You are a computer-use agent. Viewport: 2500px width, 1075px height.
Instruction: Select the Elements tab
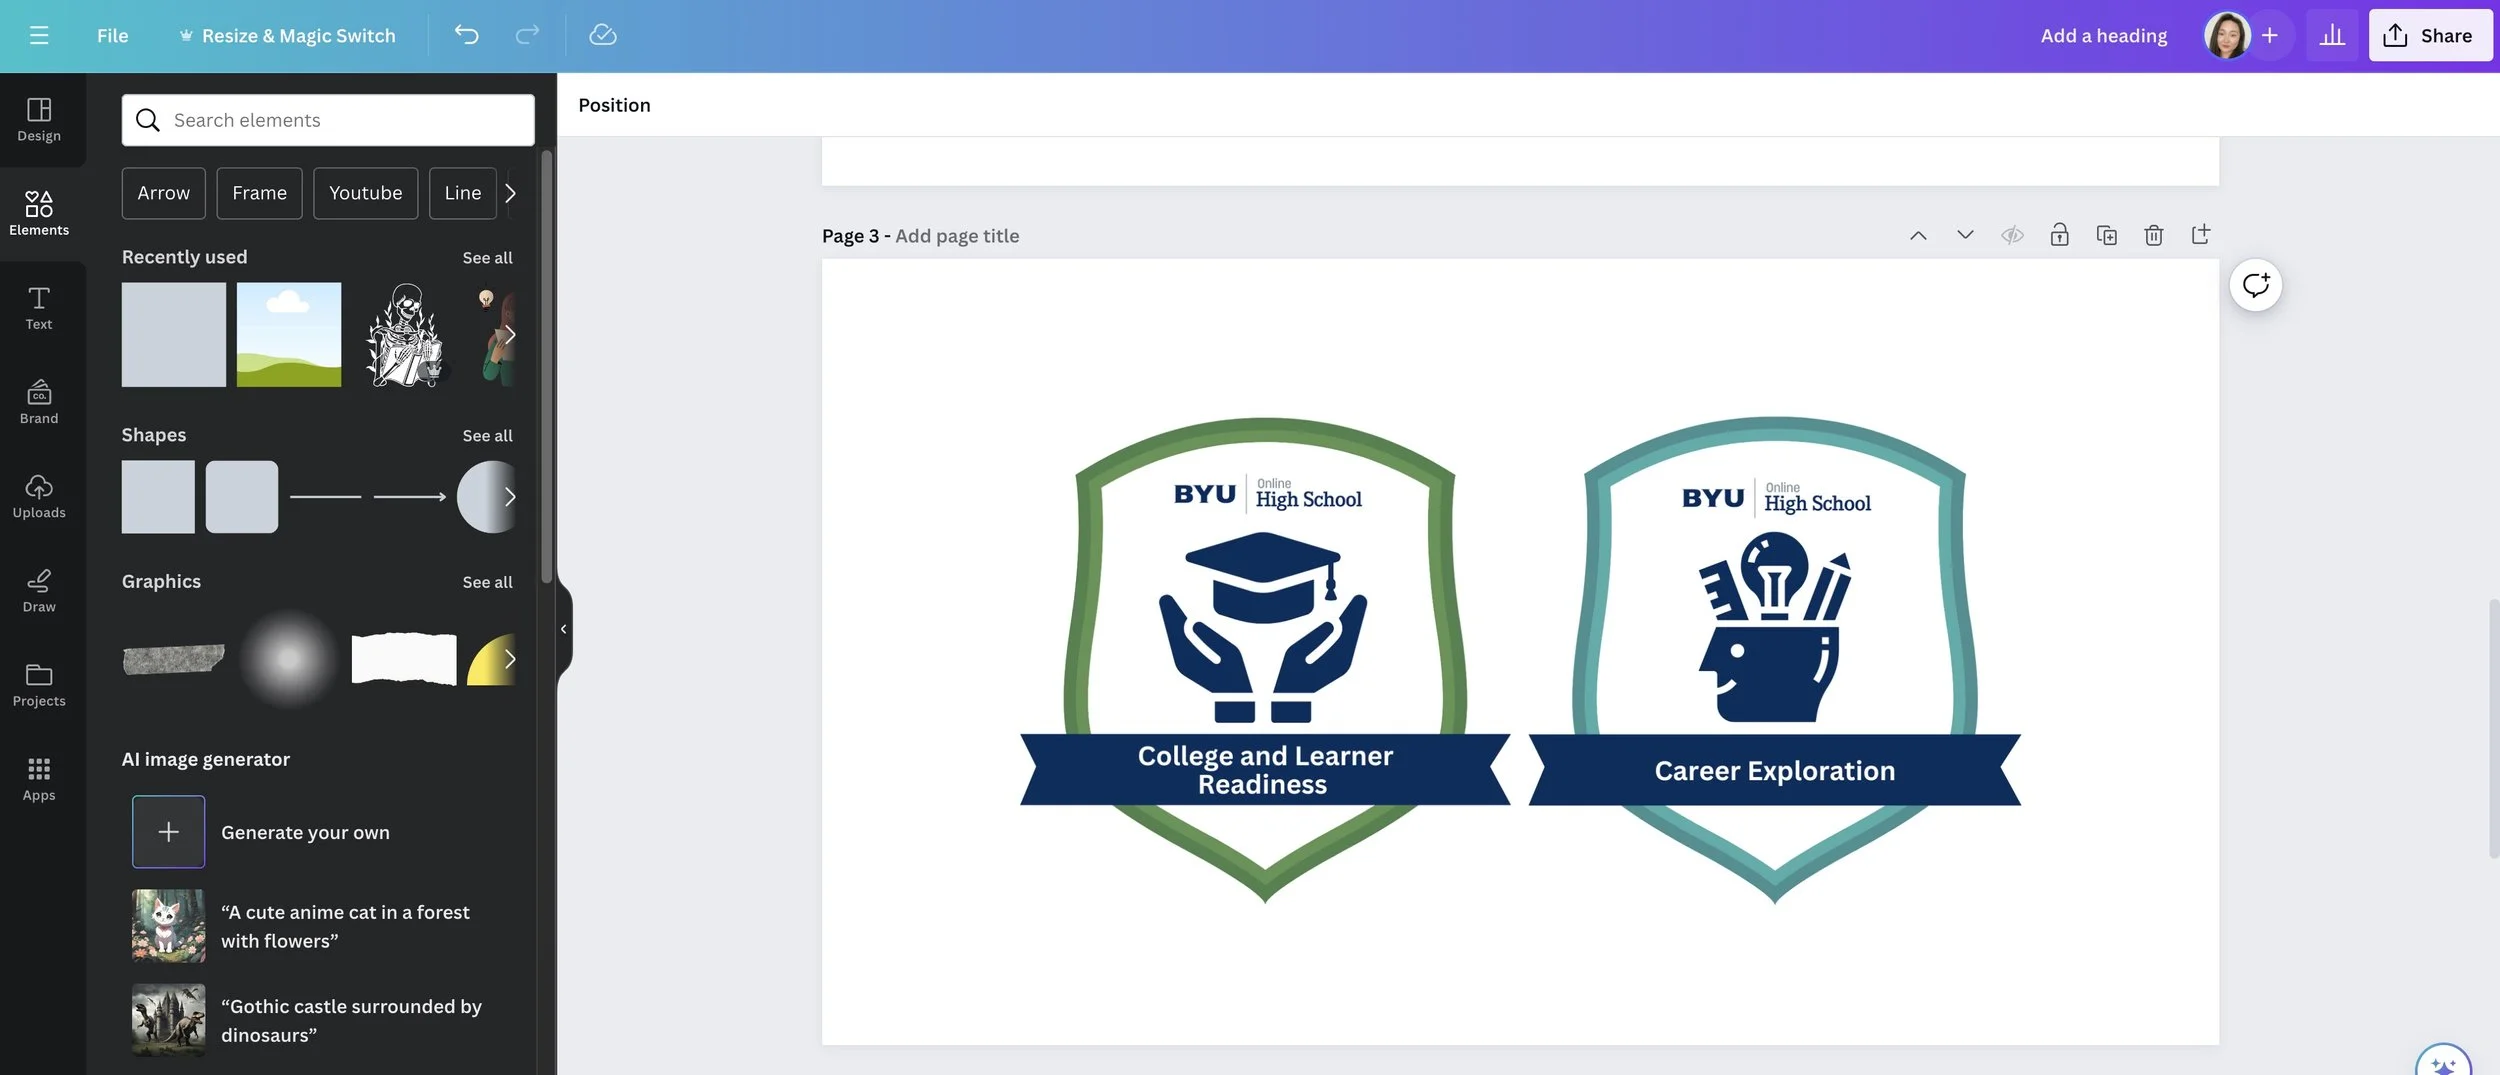pyautogui.click(x=39, y=214)
